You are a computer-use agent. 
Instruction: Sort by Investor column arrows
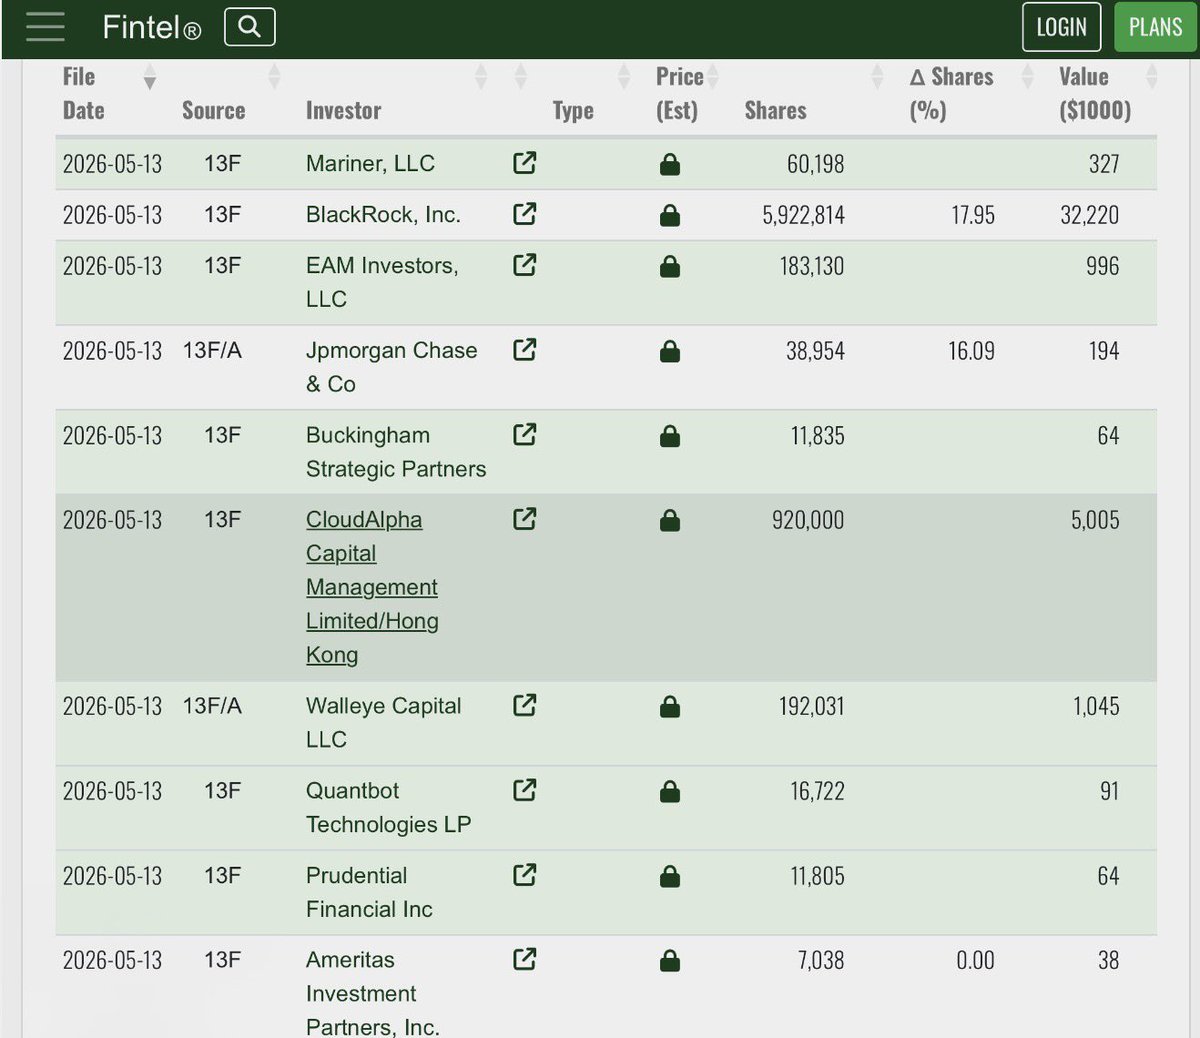(480, 77)
